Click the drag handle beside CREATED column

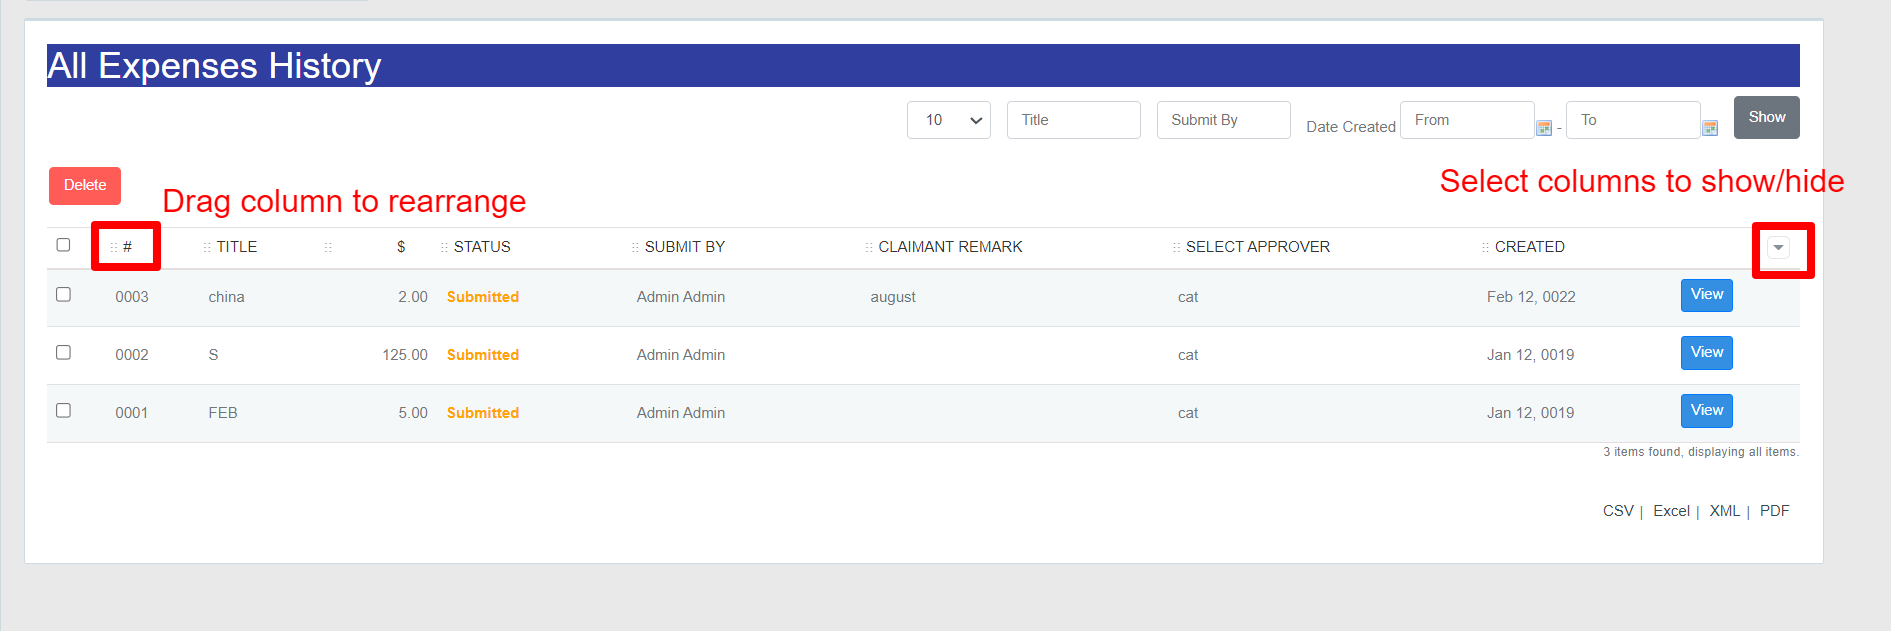1485,247
